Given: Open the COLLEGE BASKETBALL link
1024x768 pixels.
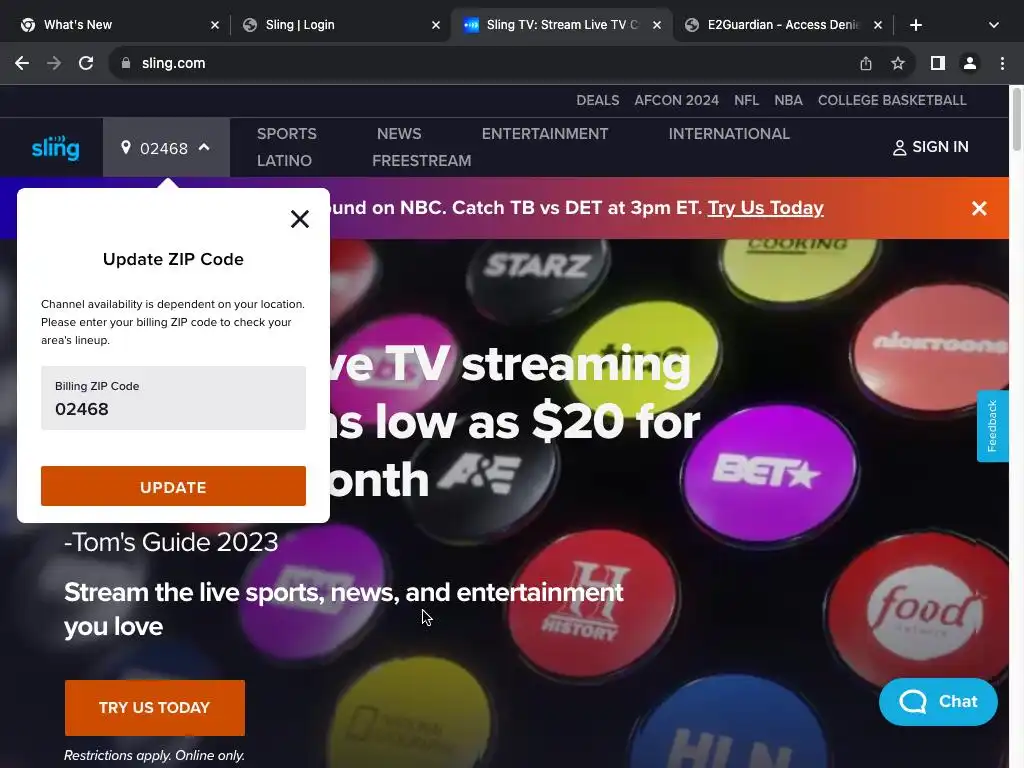Looking at the screenshot, I should (892, 101).
